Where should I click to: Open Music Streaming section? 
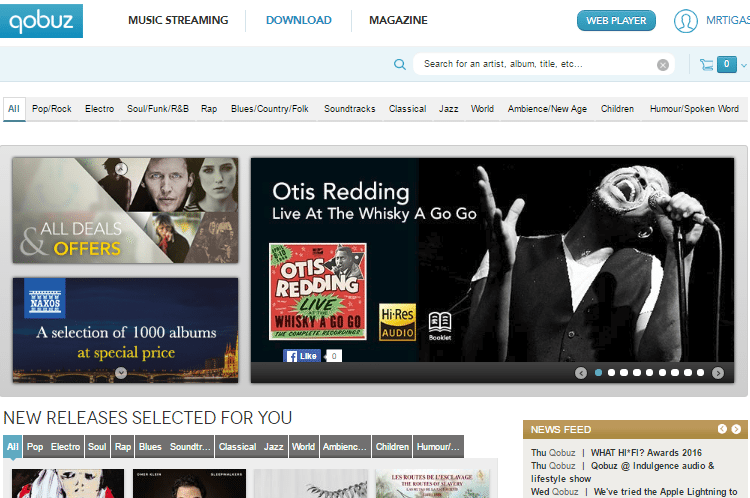[x=178, y=20]
